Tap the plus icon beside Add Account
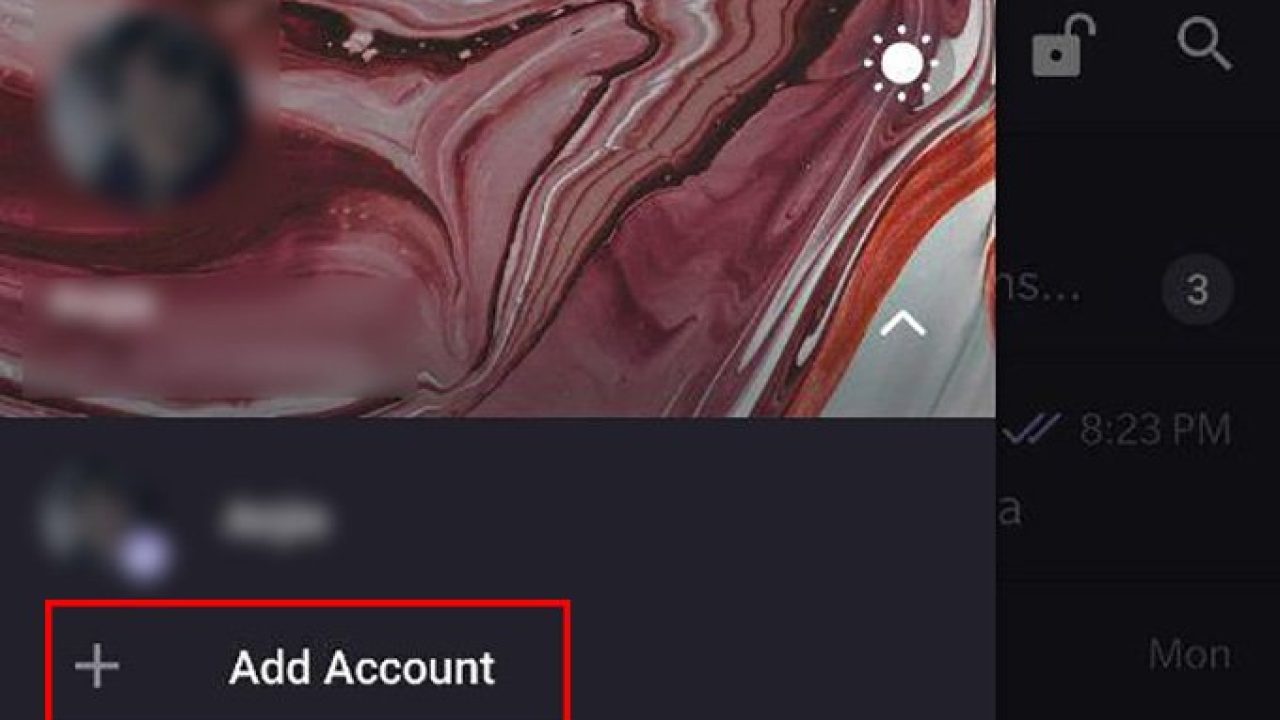Screen dimensions: 1280x720 click(97, 667)
